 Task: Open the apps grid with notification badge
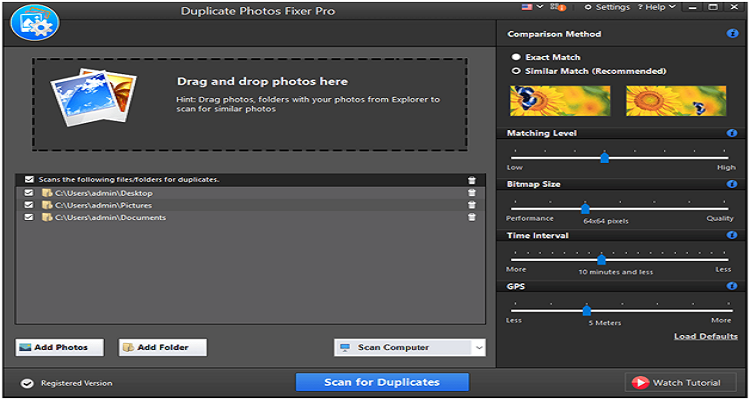click(558, 7)
